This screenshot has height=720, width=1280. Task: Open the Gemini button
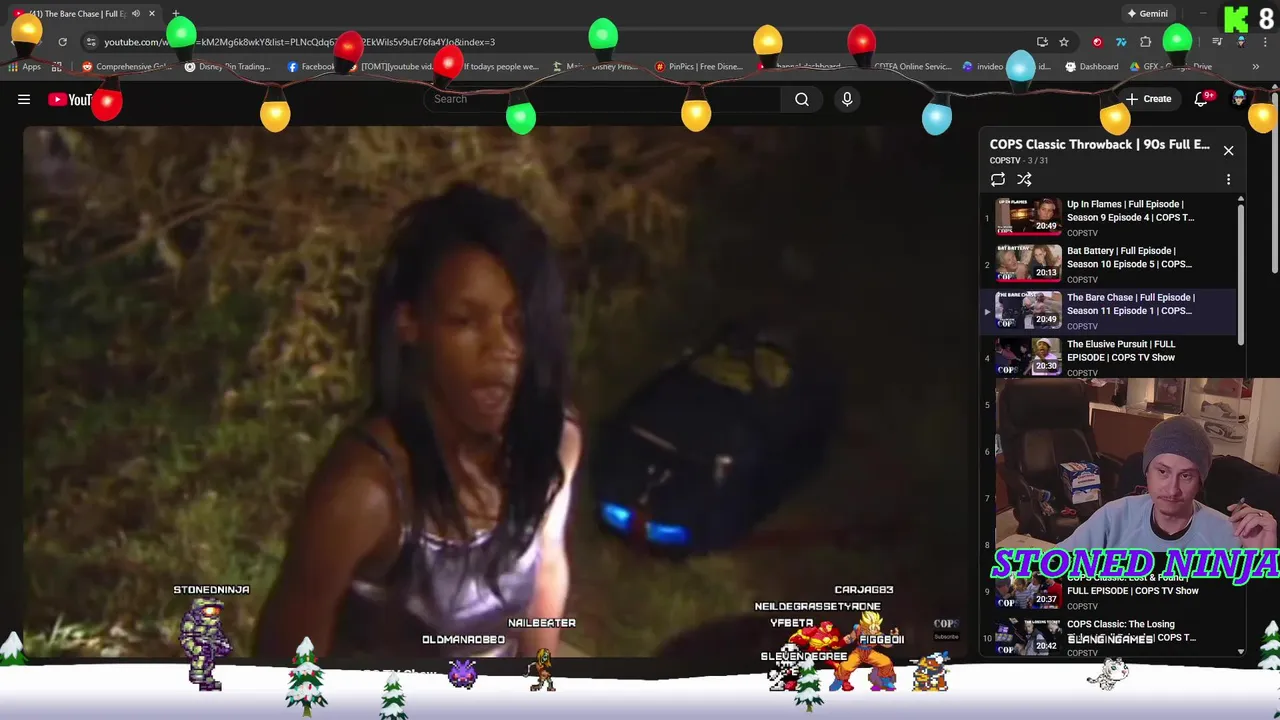tap(1147, 14)
